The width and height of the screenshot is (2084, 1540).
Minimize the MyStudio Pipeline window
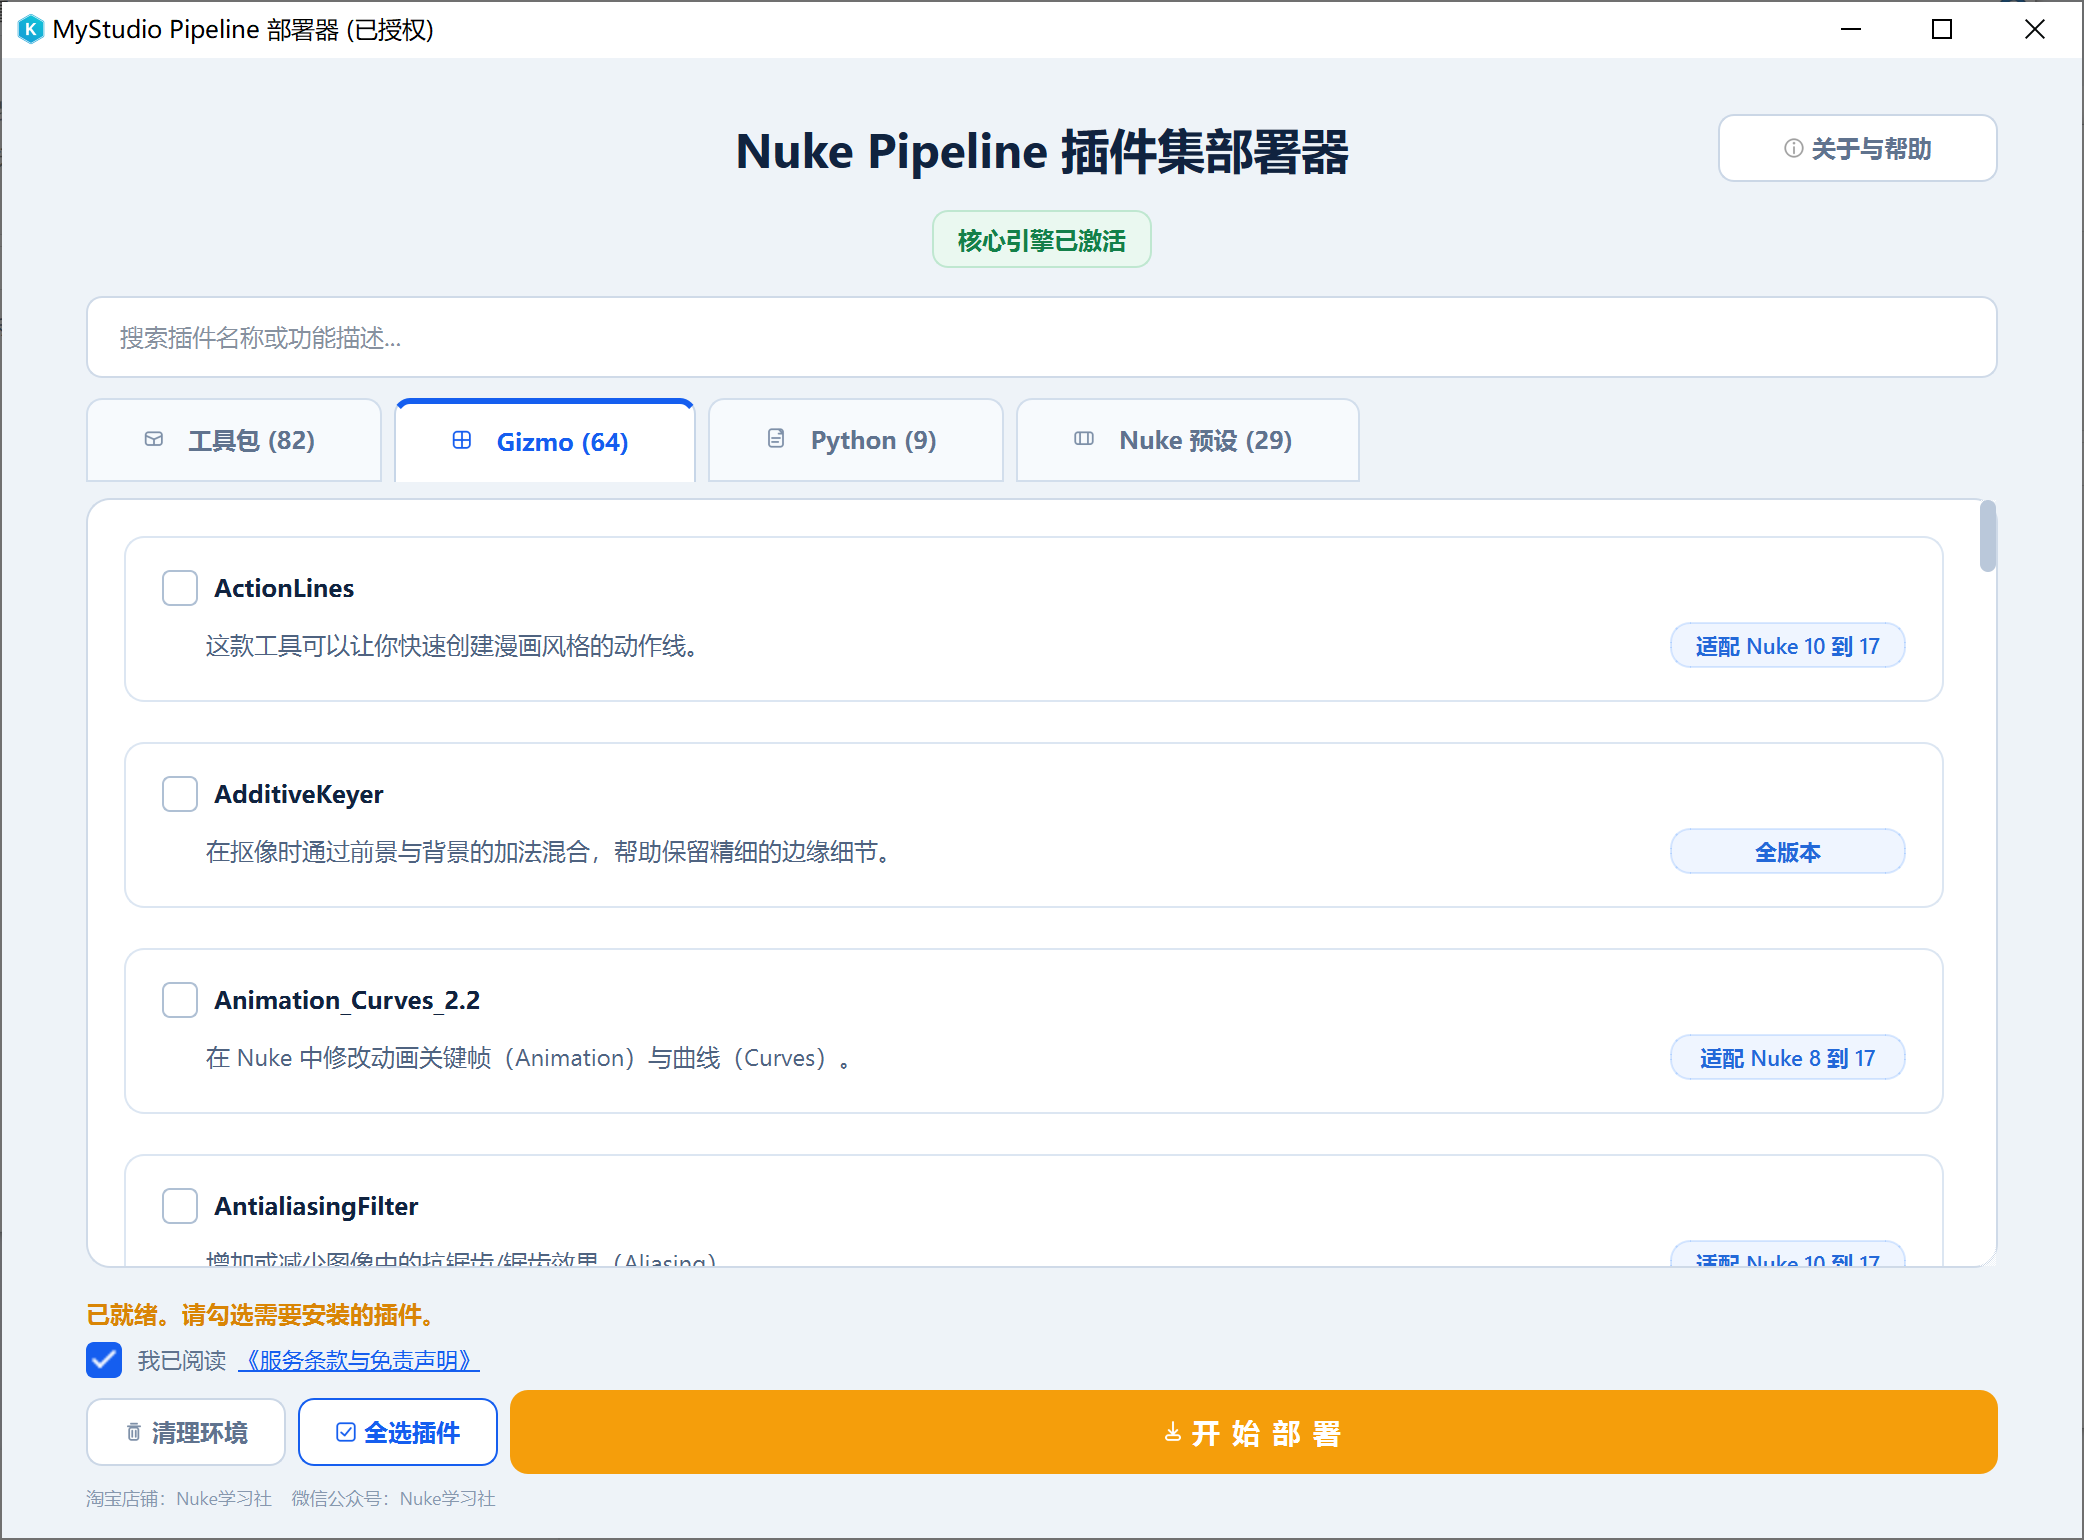tap(1851, 29)
